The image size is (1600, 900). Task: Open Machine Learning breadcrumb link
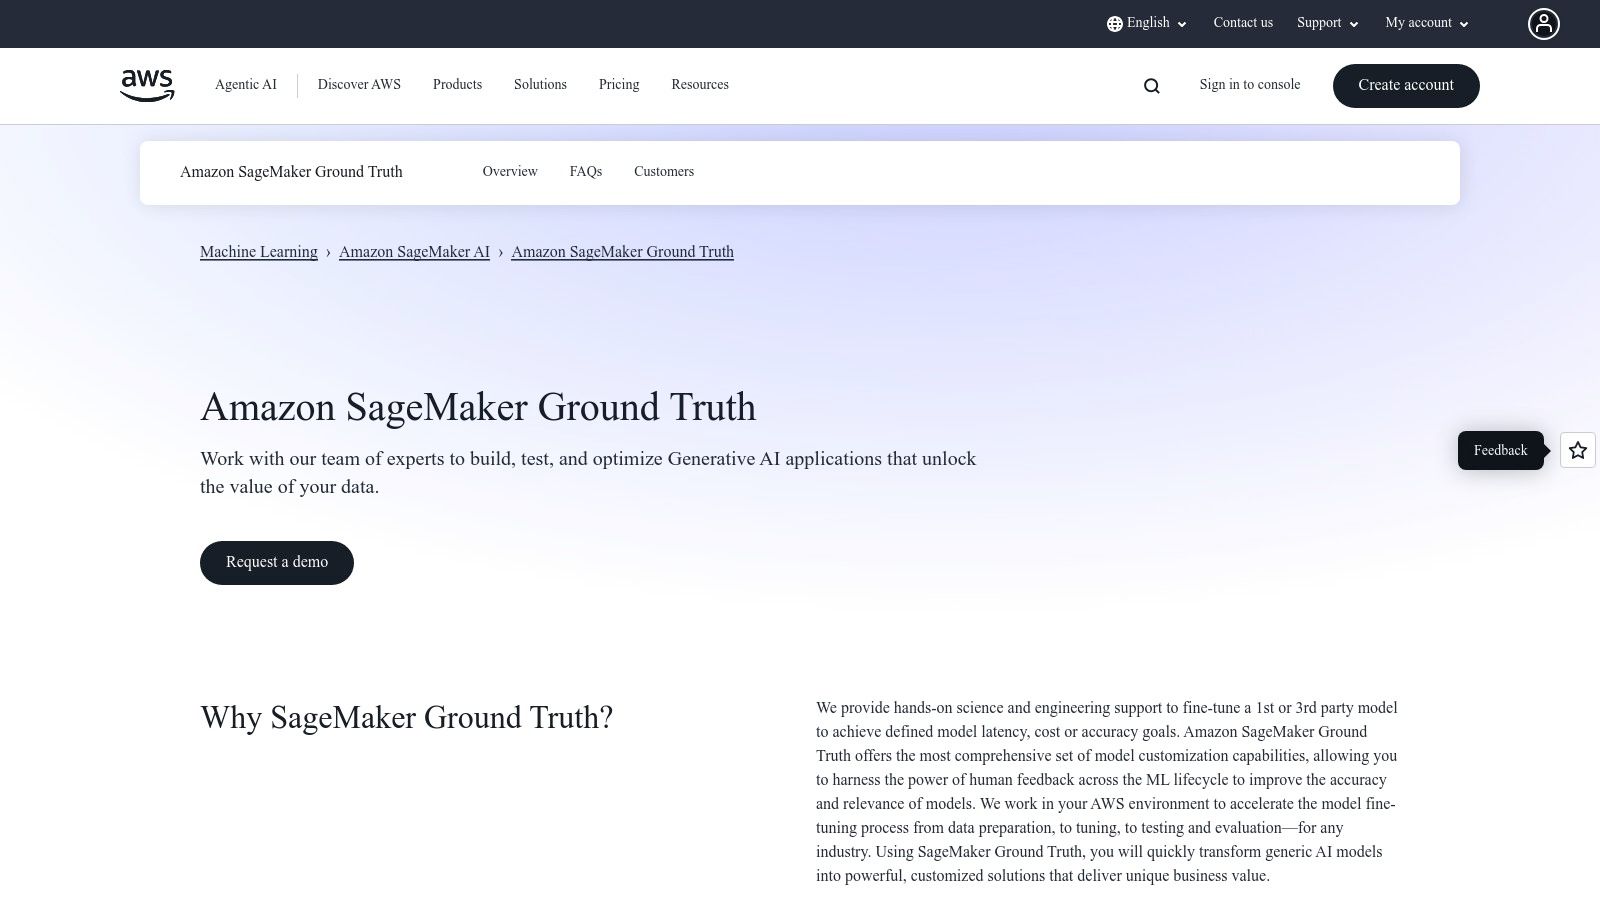(x=259, y=252)
